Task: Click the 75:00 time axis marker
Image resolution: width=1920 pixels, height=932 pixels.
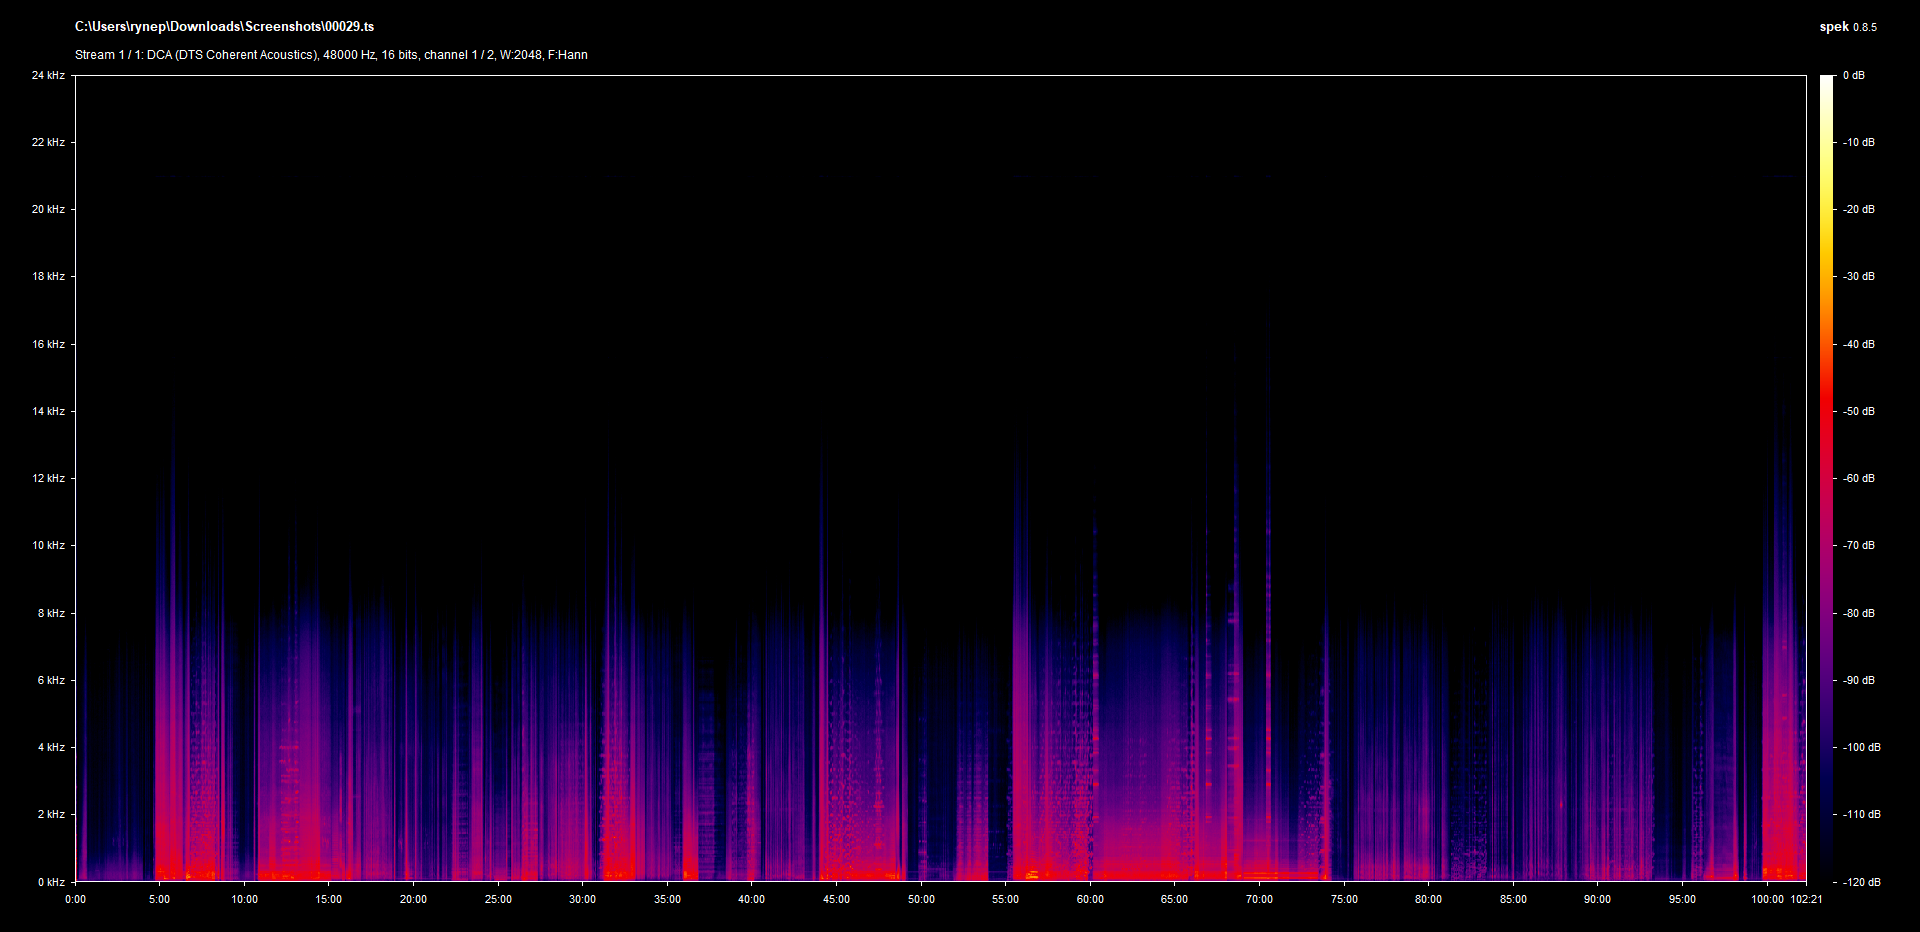Action: pyautogui.click(x=1344, y=899)
